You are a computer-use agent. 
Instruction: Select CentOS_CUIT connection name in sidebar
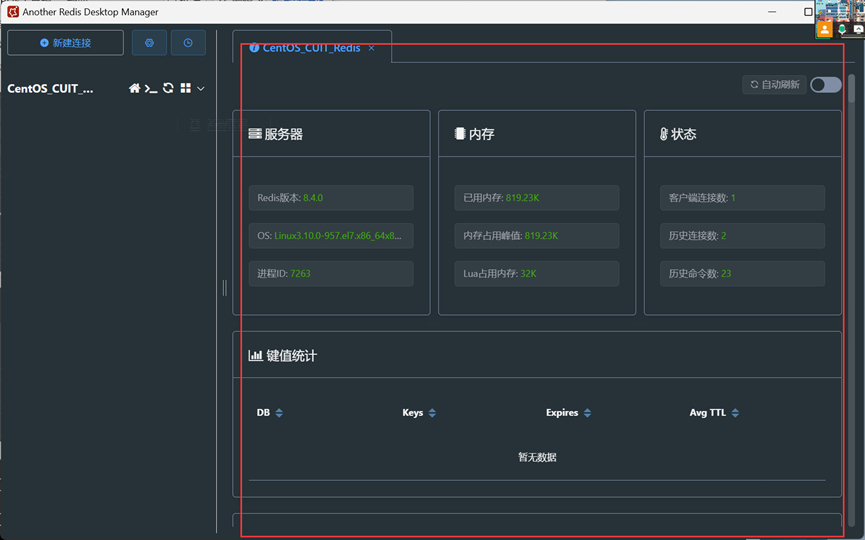(x=50, y=89)
